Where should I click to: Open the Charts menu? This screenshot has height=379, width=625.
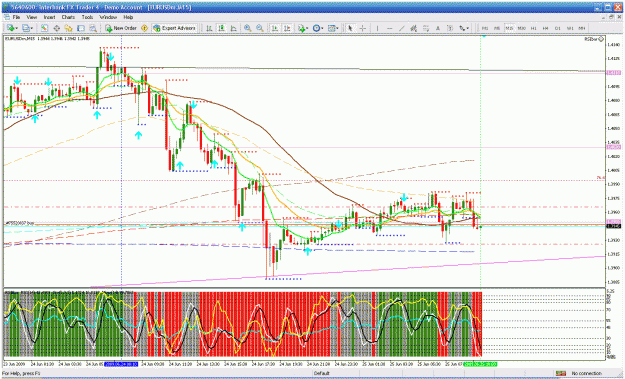[68, 18]
